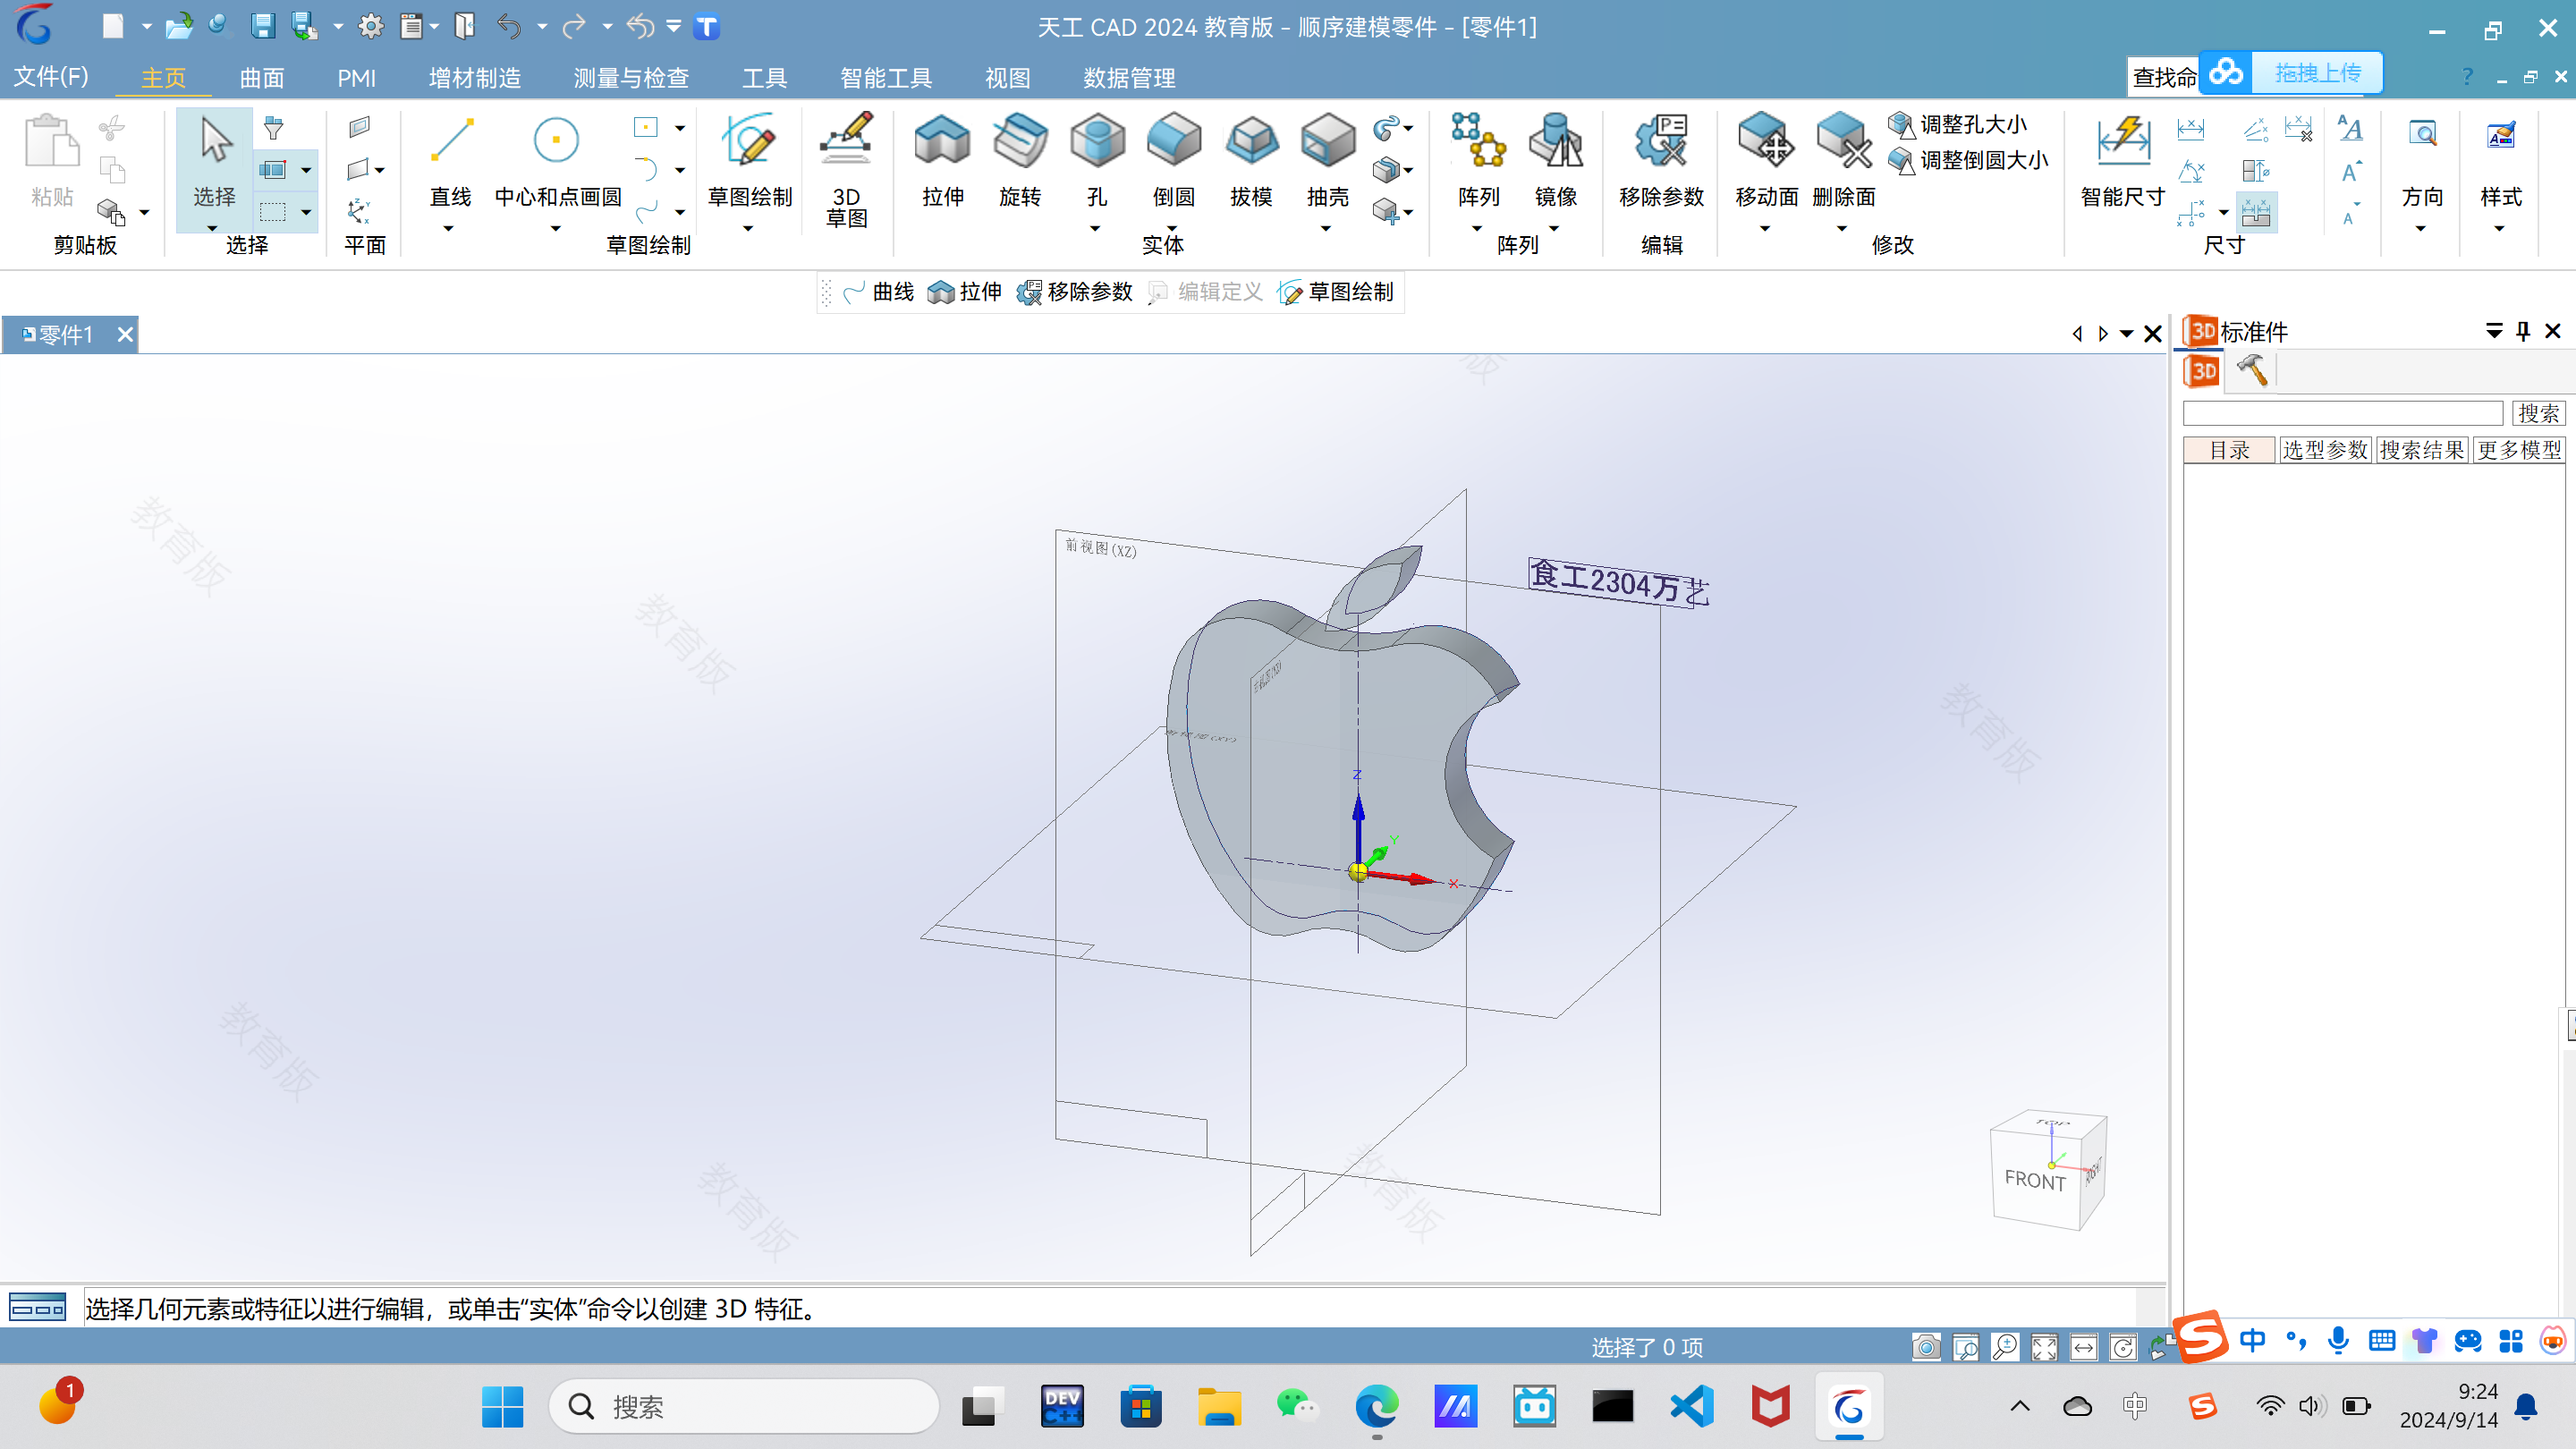This screenshot has width=2576, height=1449.
Task: Open the 更多模型 tab
Action: pyautogui.click(x=2519, y=450)
